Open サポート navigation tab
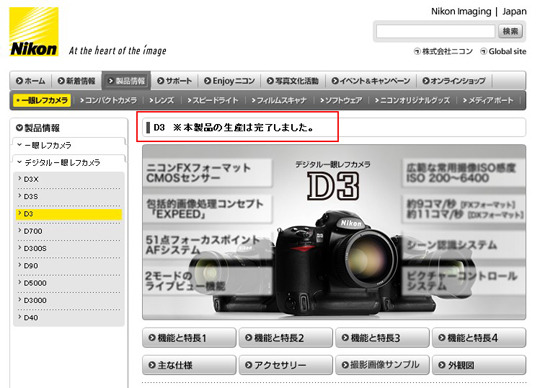The height and width of the screenshot is (388, 540). point(174,81)
